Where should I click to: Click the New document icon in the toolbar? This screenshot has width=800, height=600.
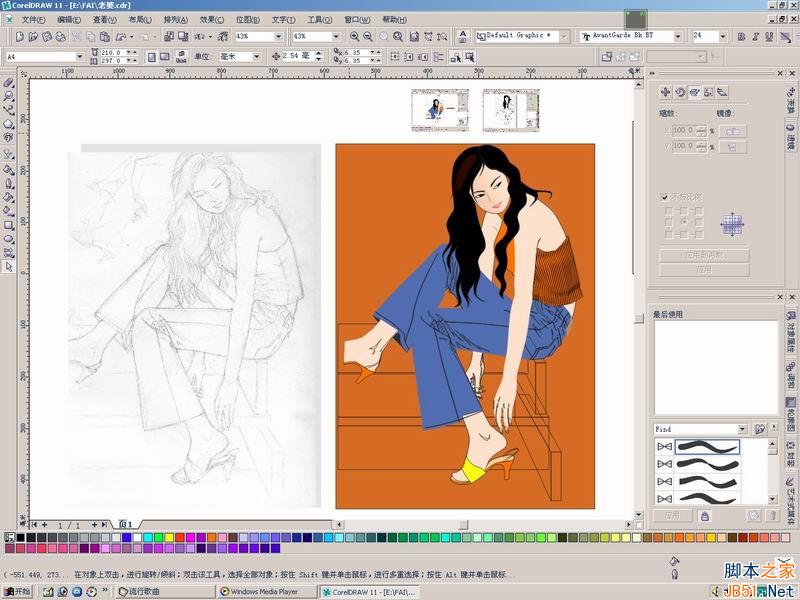19,36
